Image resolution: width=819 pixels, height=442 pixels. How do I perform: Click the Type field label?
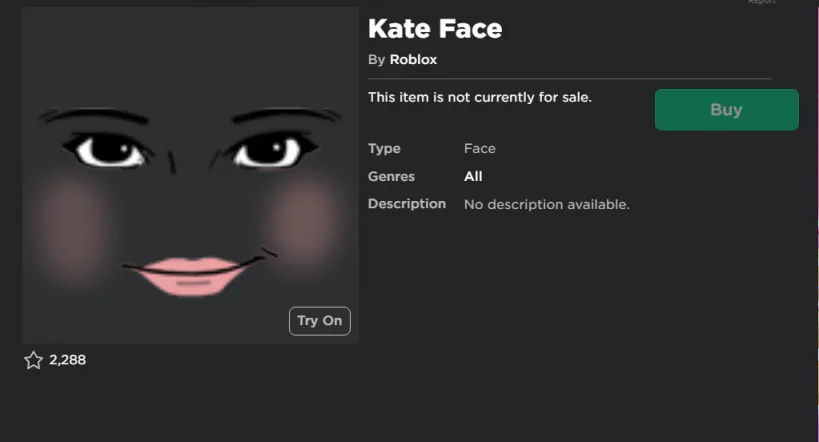pyautogui.click(x=384, y=149)
